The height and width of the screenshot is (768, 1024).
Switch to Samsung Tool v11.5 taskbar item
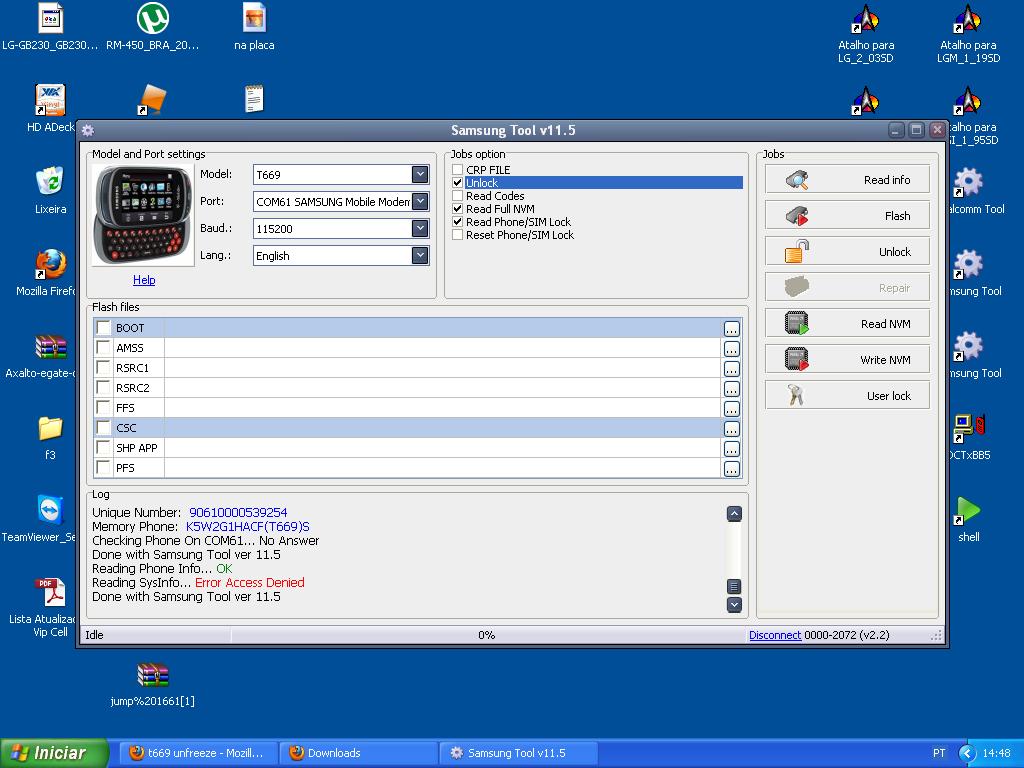pyautogui.click(x=519, y=753)
